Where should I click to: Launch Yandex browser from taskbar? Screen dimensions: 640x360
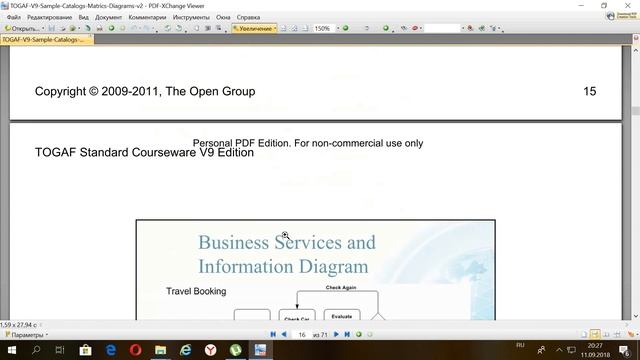click(x=211, y=350)
